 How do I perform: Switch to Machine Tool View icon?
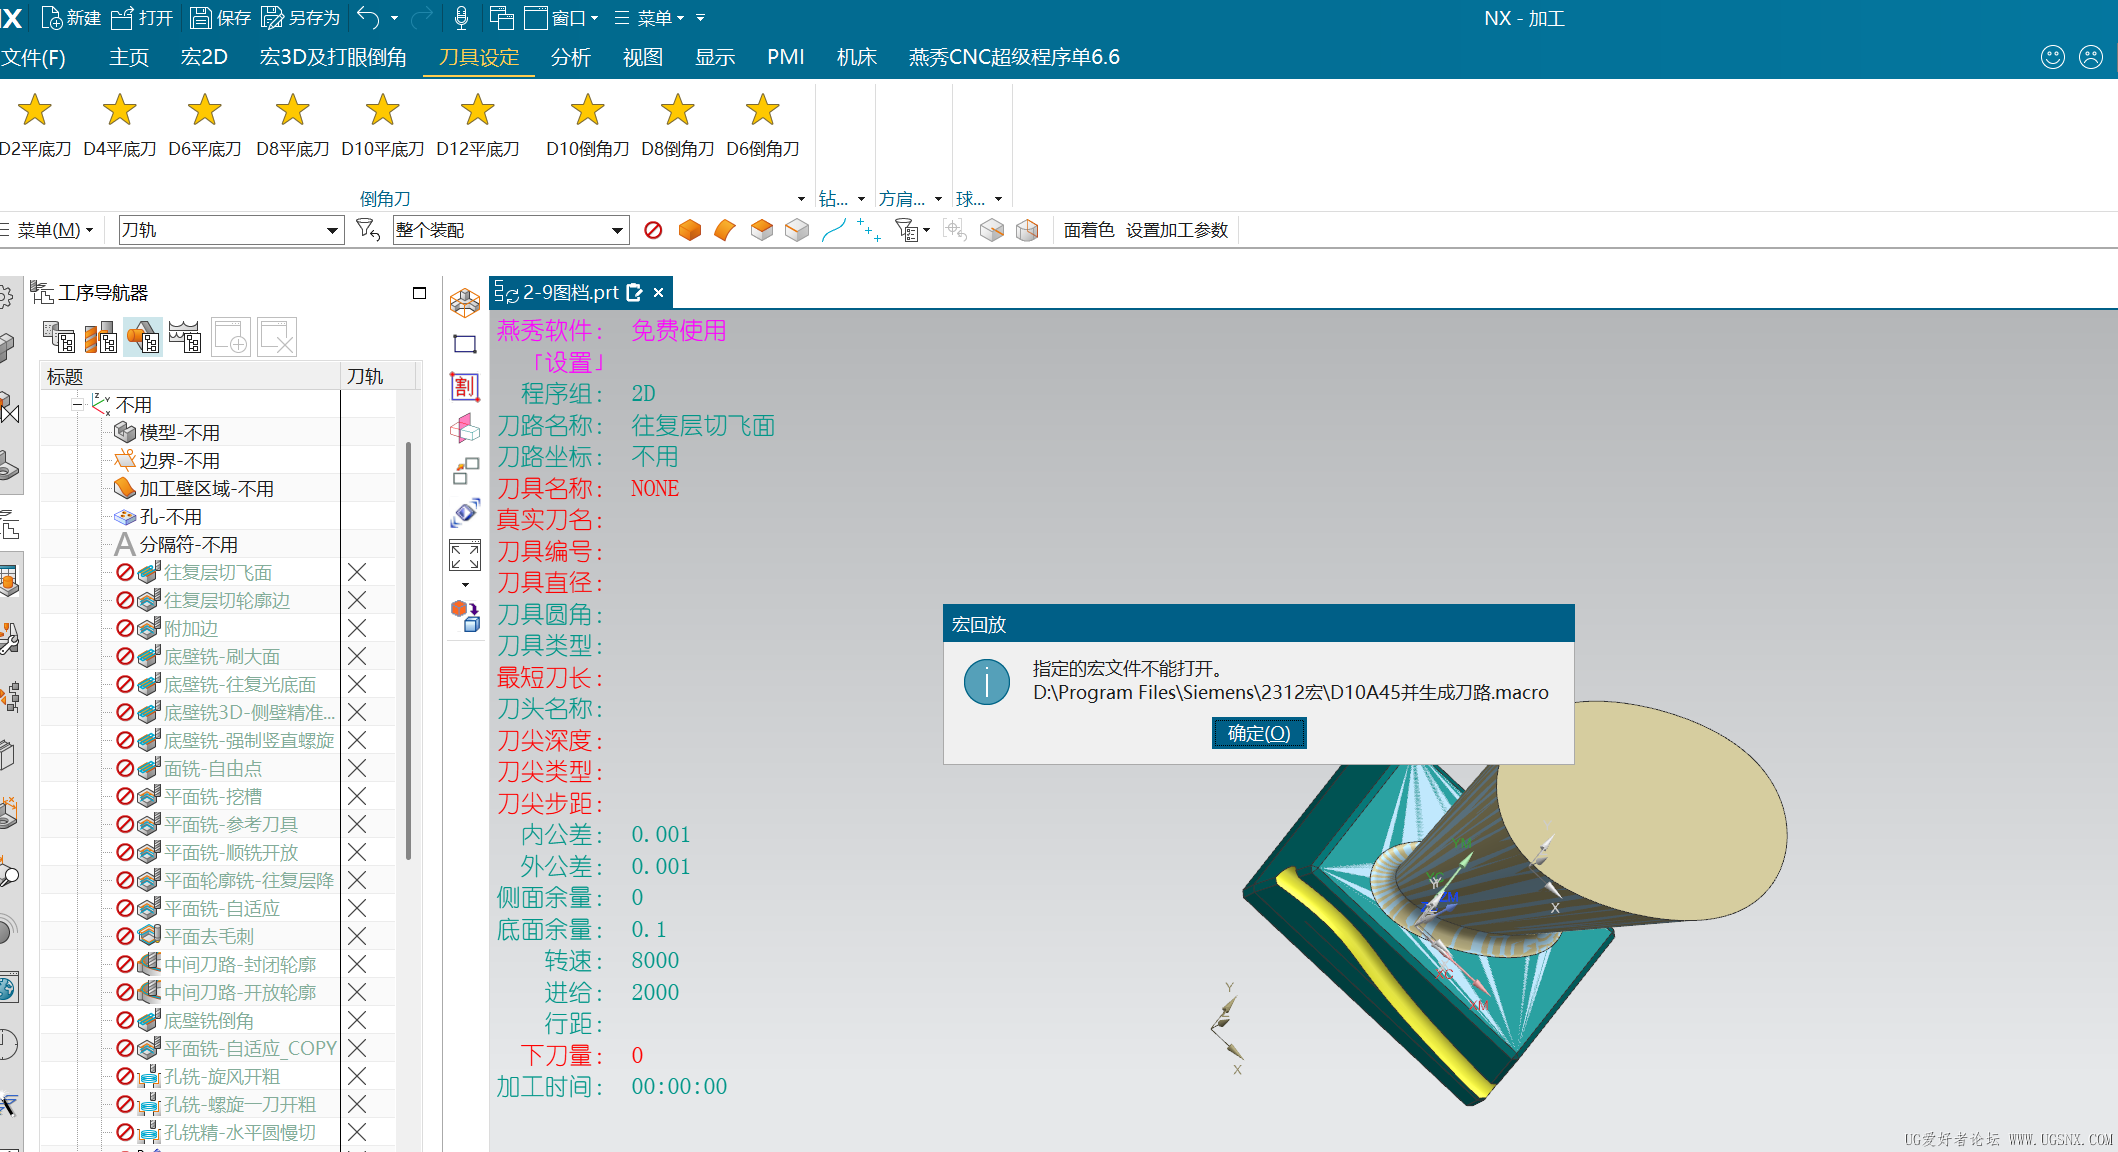[x=101, y=338]
